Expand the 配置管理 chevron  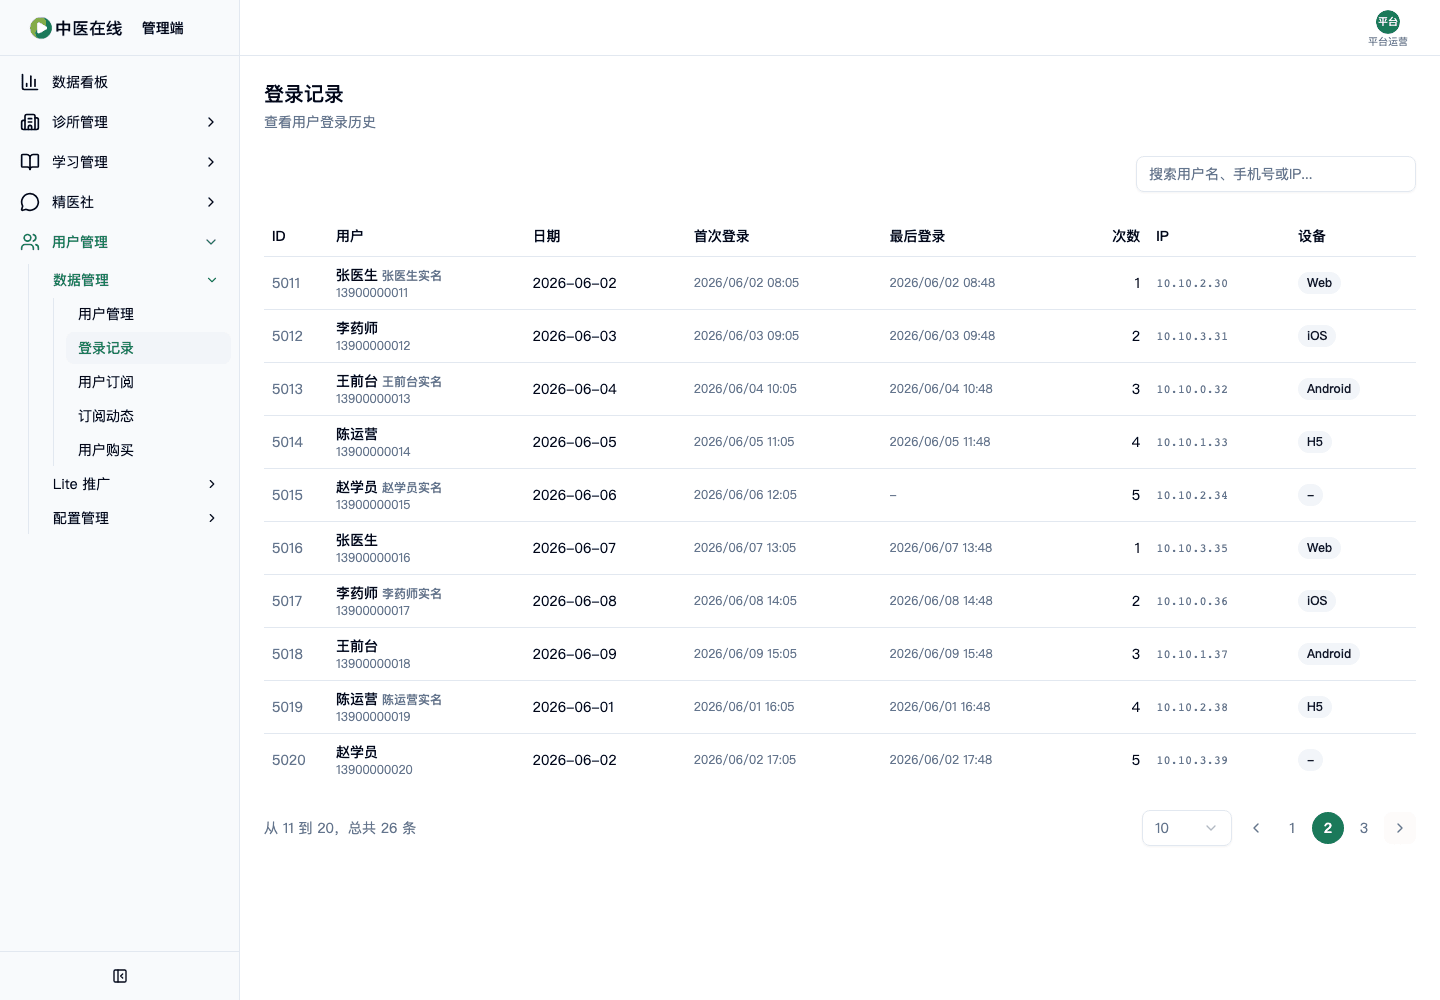click(212, 518)
